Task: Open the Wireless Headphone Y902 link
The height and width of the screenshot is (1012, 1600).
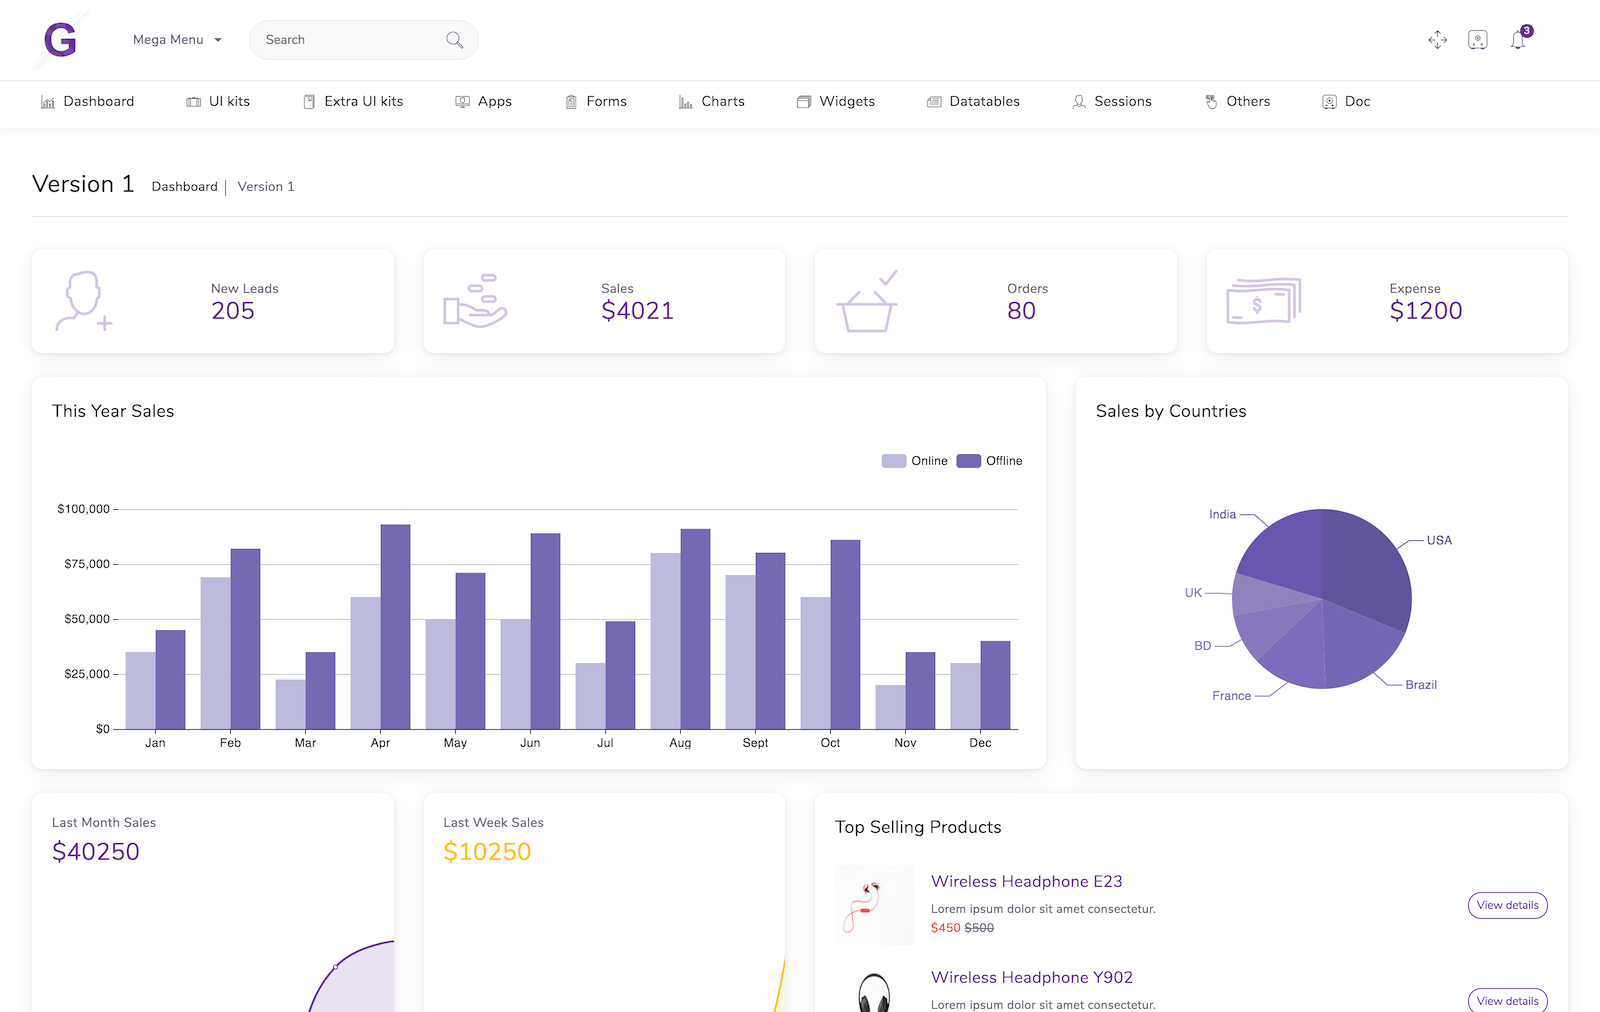Action: point(1031,977)
